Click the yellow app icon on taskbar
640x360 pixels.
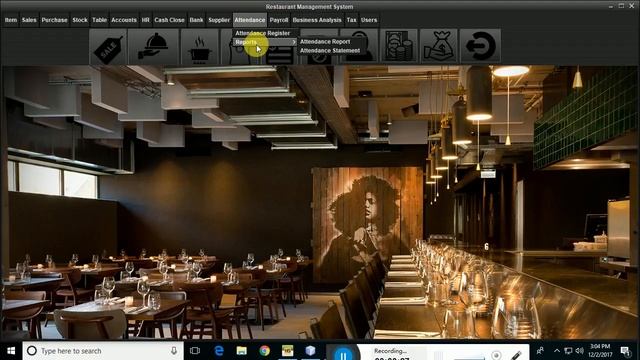pyautogui.click(x=287, y=351)
